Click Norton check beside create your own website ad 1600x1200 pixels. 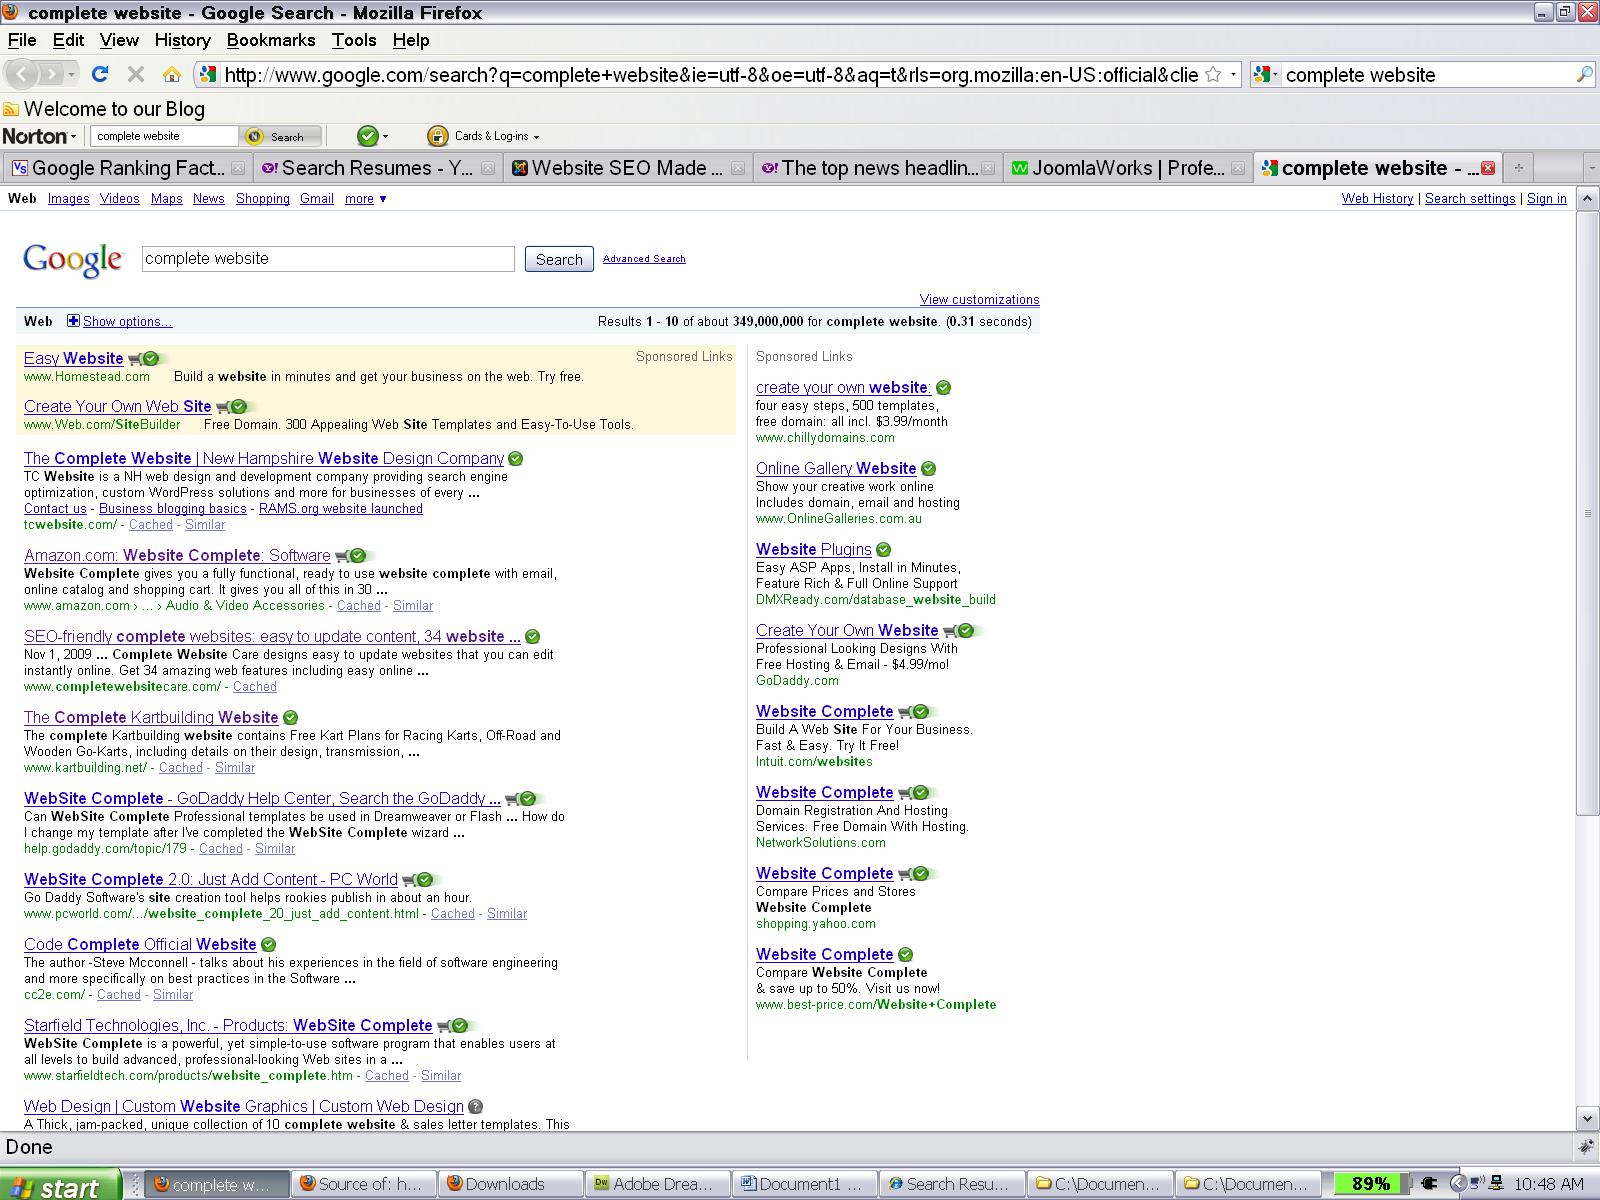point(943,387)
